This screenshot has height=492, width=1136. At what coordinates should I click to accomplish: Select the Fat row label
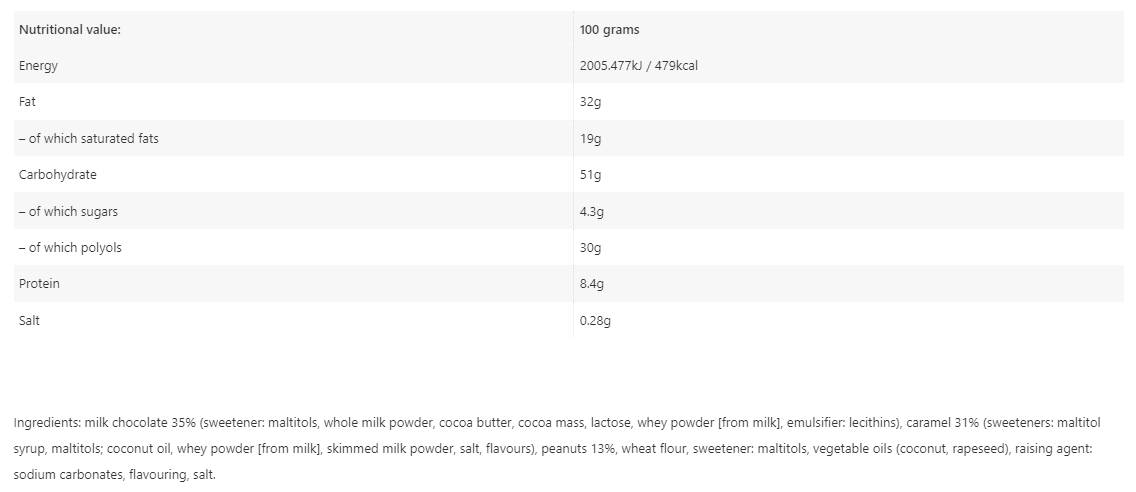(27, 102)
